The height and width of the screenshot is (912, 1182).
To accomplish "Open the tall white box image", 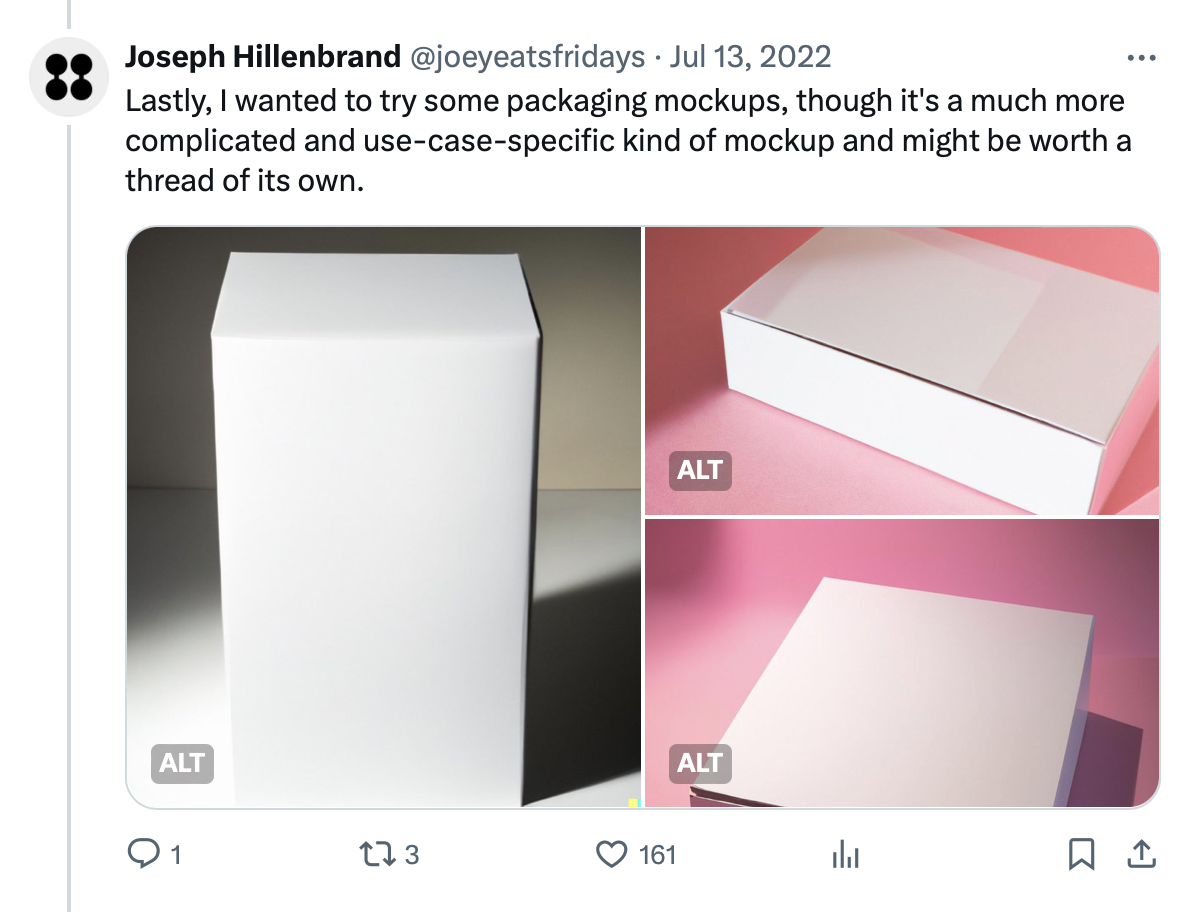I will (x=384, y=517).
